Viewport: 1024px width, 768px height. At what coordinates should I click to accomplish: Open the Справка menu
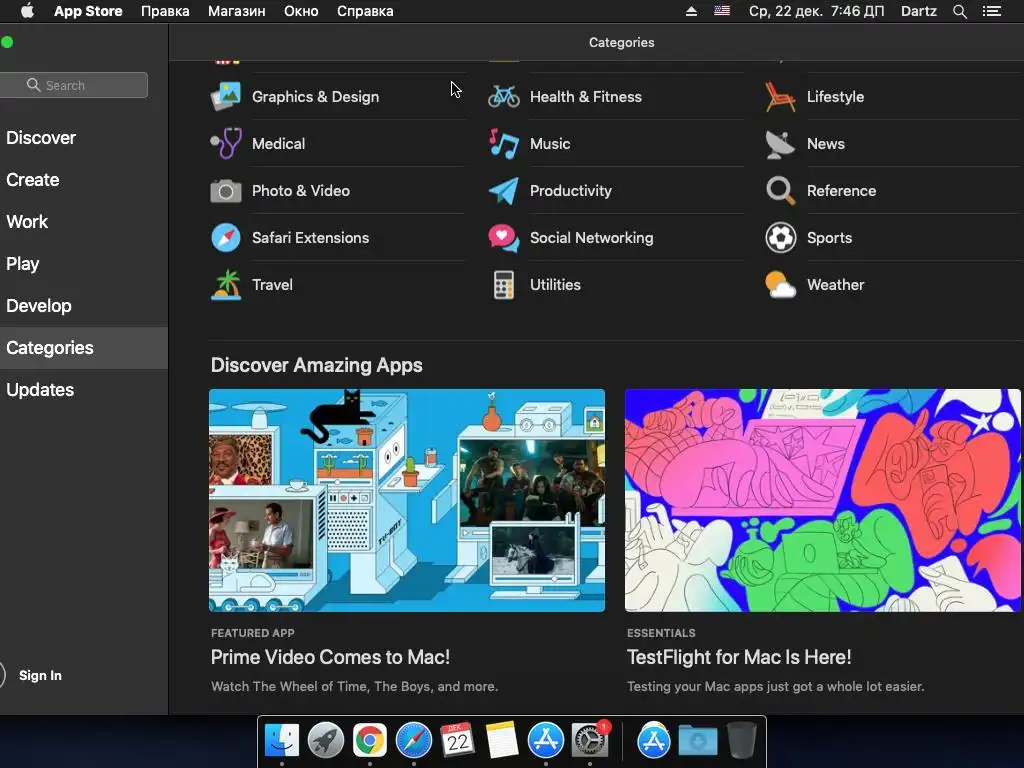click(x=365, y=11)
